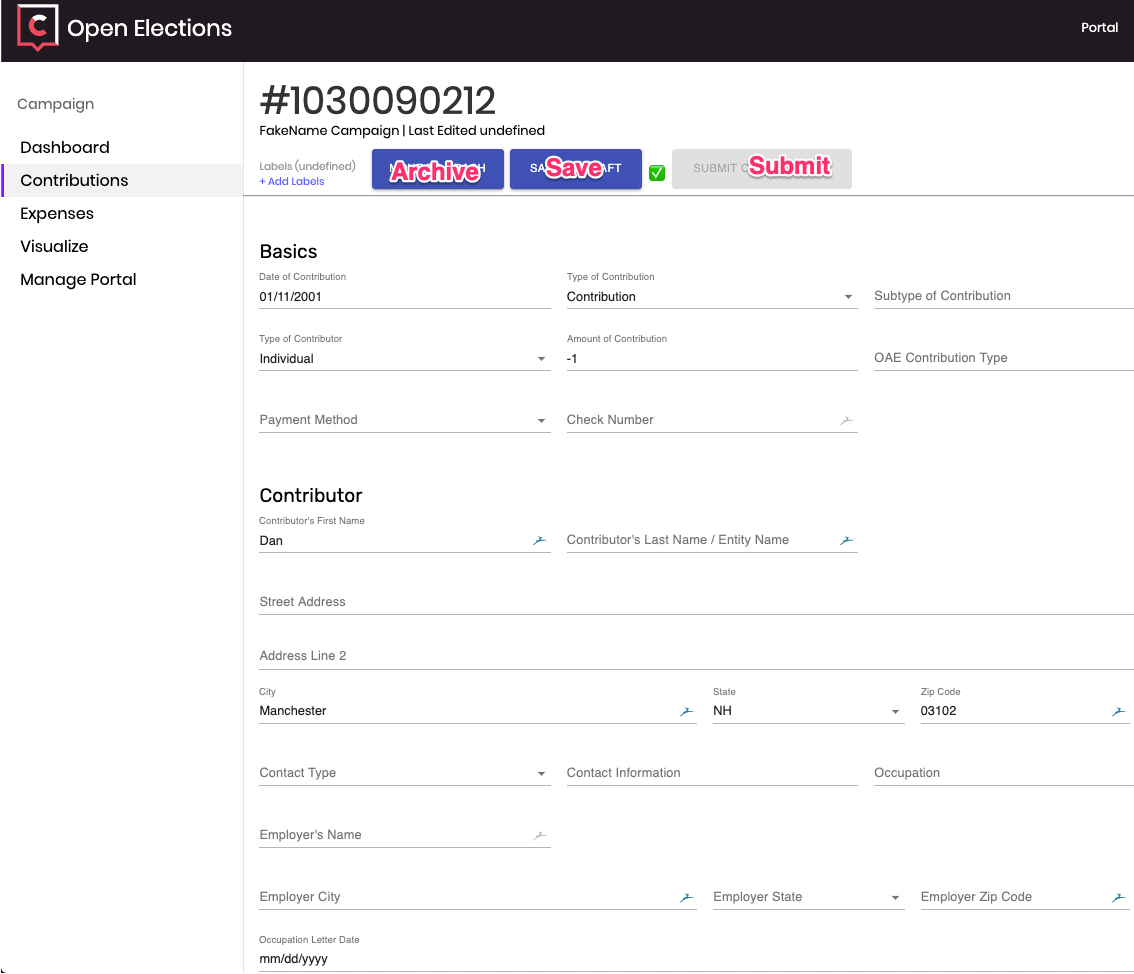Click autofill icon in Employer City field
Screen dimensions: 1134x974
686,897
